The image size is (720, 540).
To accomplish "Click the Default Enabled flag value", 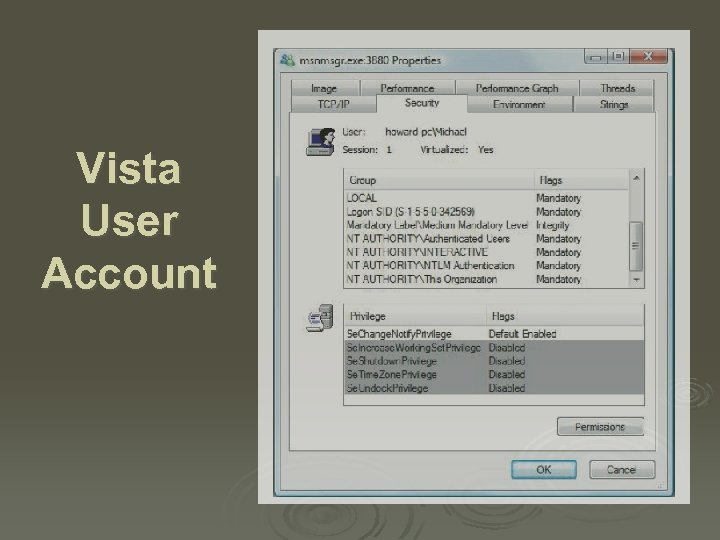I will click(522, 334).
